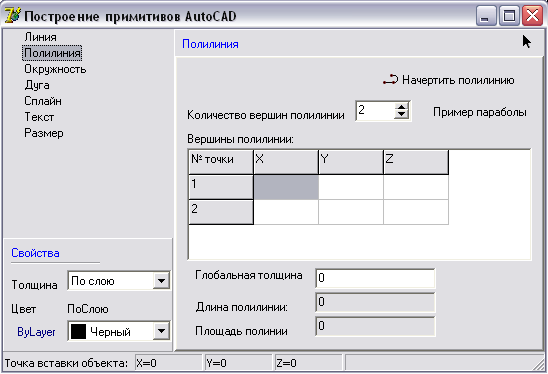The image size is (548, 374).
Task: Select Сплайн in the primitives list
Action: [43, 101]
